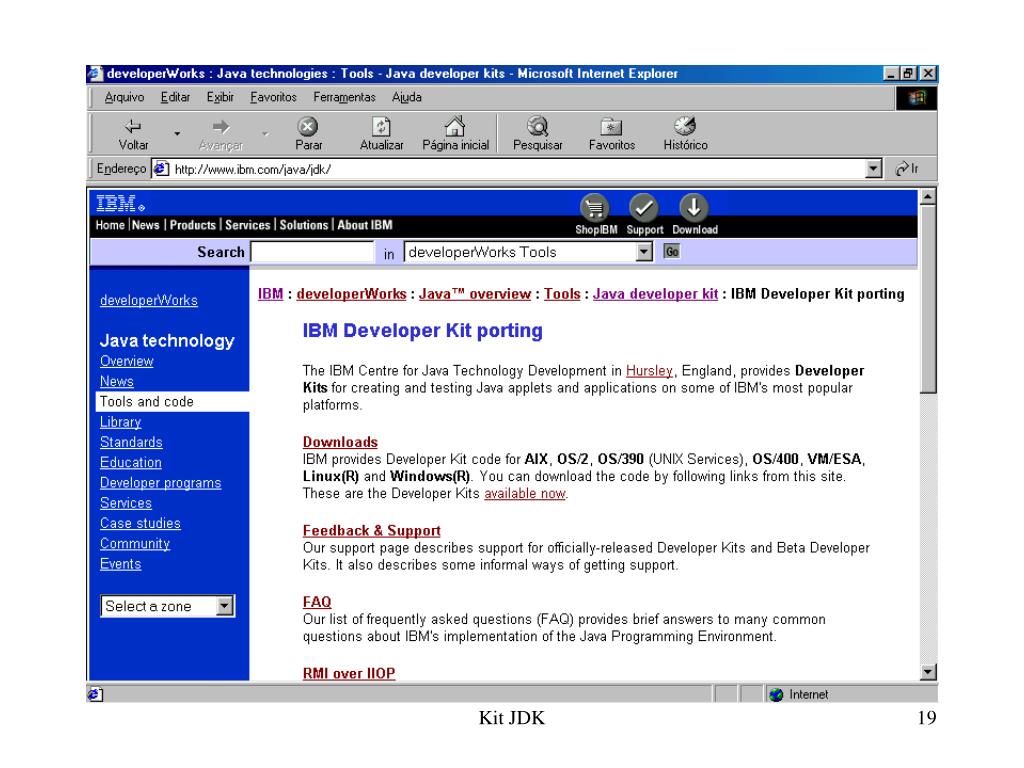Click the Download arrow icon
1024x768 pixels.
click(694, 208)
